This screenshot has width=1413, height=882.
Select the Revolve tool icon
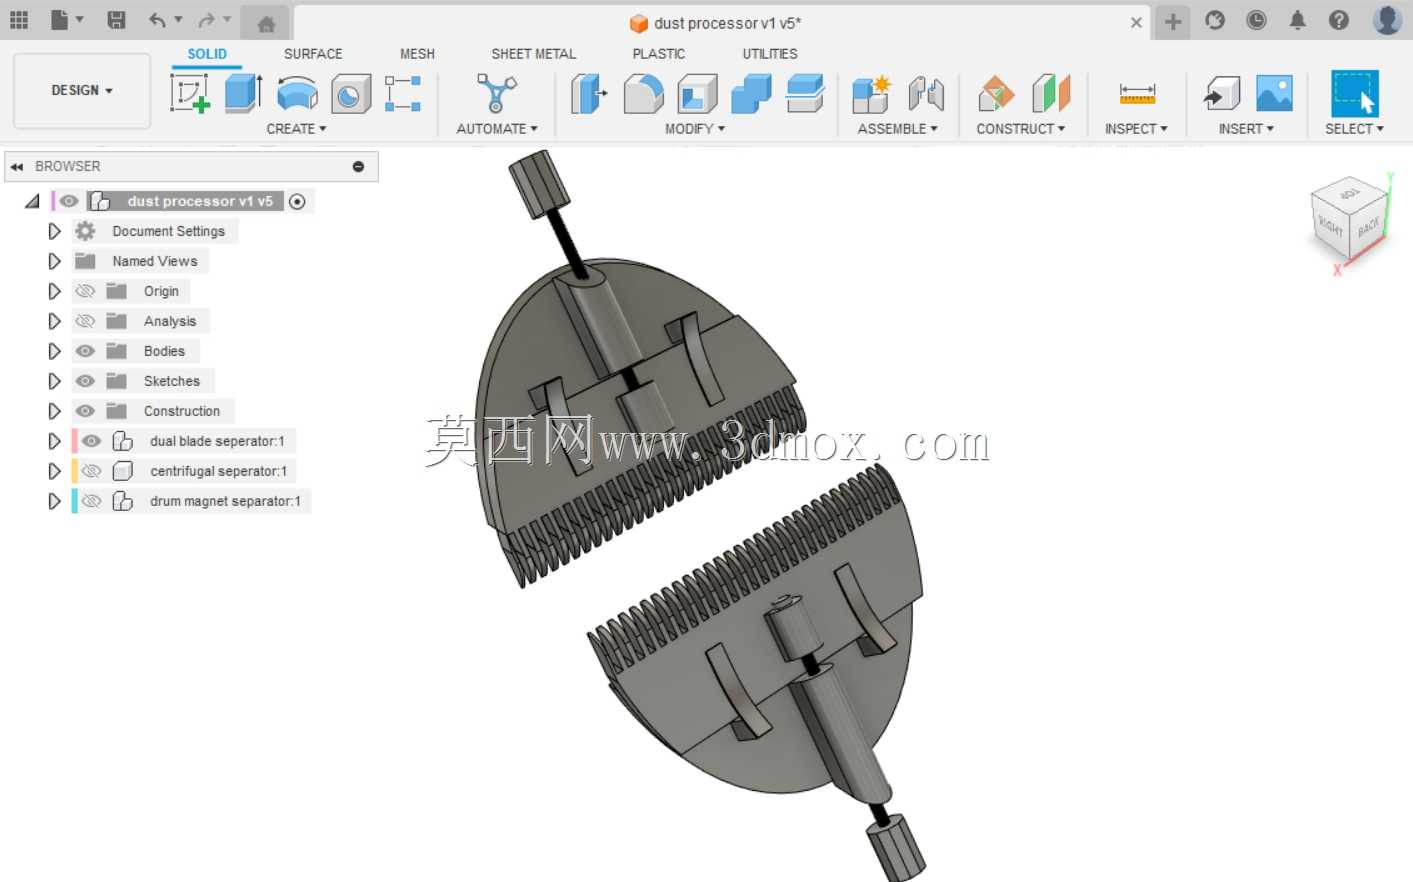click(297, 94)
